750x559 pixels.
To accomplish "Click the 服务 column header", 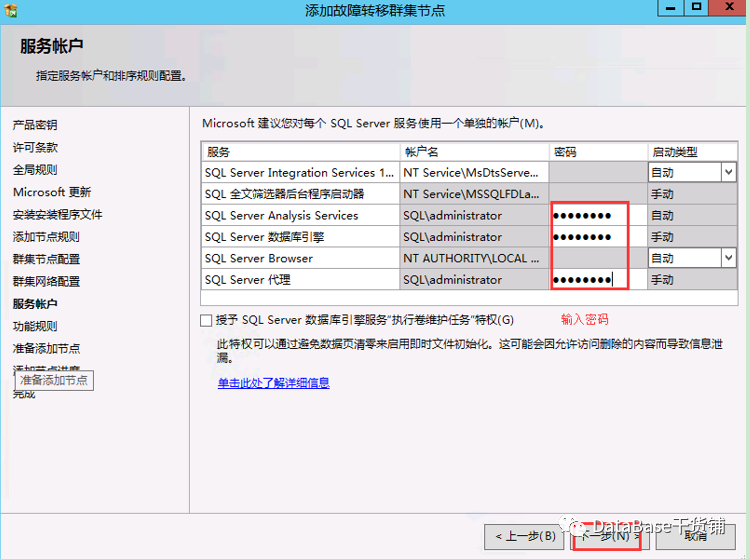I will tap(301, 152).
